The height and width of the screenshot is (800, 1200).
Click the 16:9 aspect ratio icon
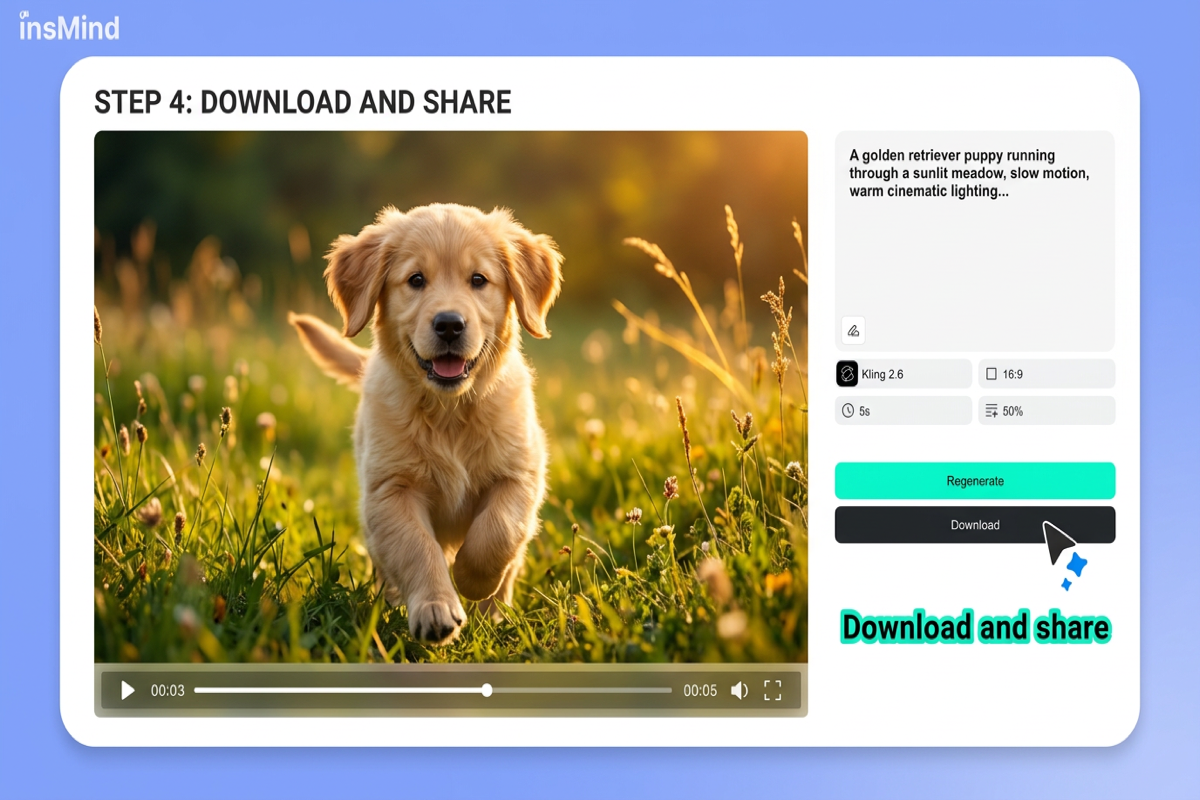tap(992, 373)
